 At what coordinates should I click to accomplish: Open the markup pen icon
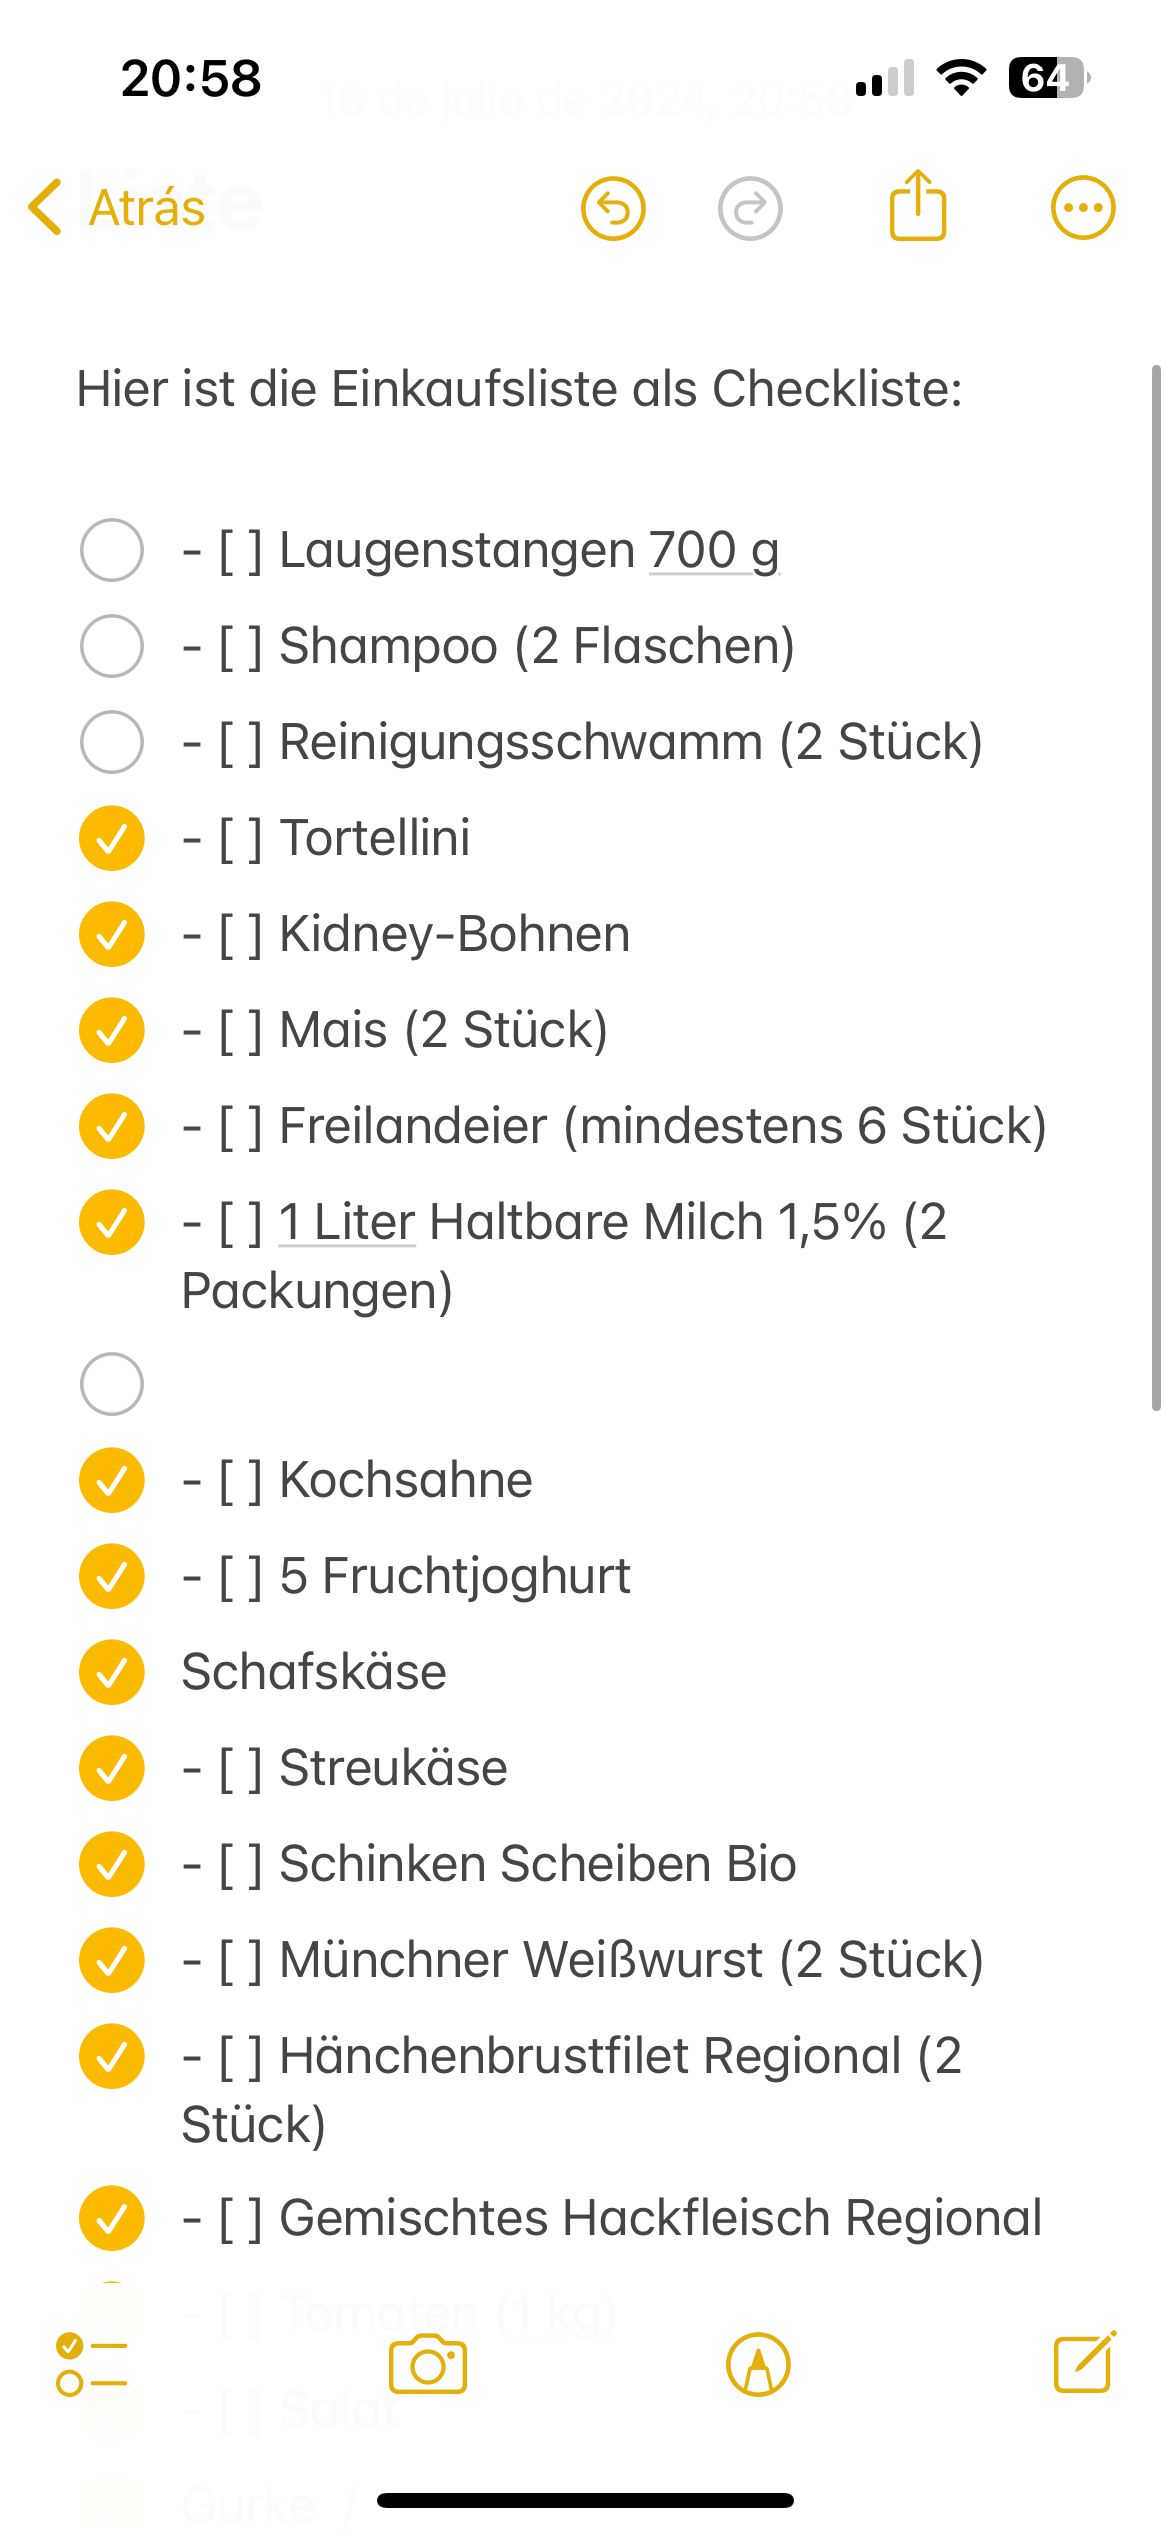[758, 2365]
